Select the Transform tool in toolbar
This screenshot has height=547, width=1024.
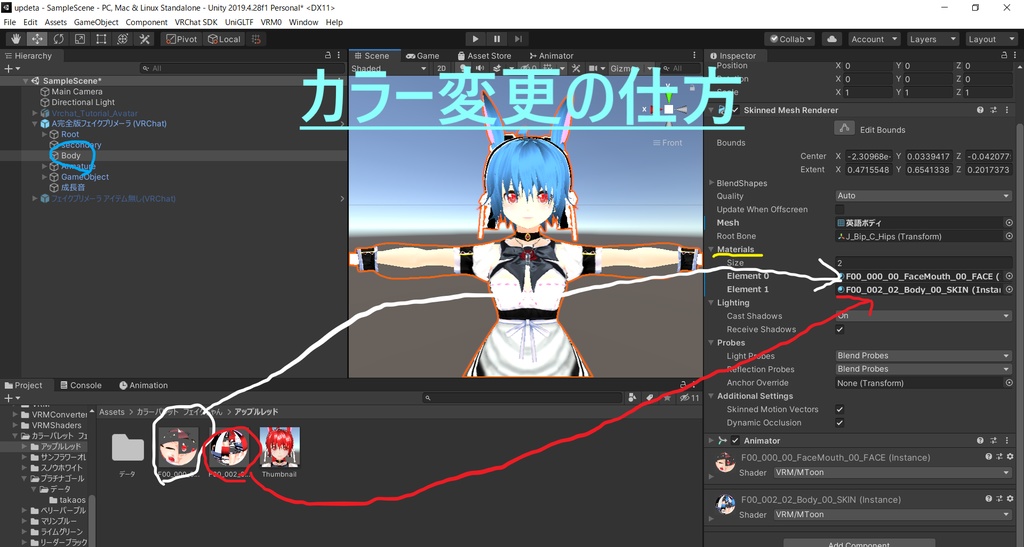(123, 39)
